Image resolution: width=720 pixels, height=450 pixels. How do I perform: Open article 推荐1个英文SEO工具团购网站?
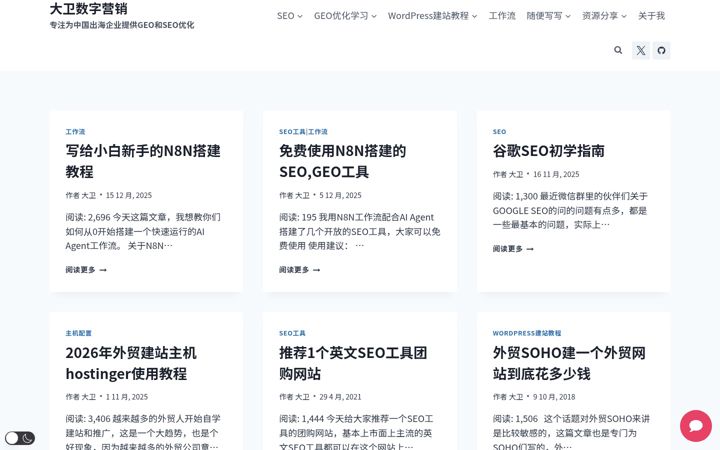pyautogui.click(x=353, y=363)
